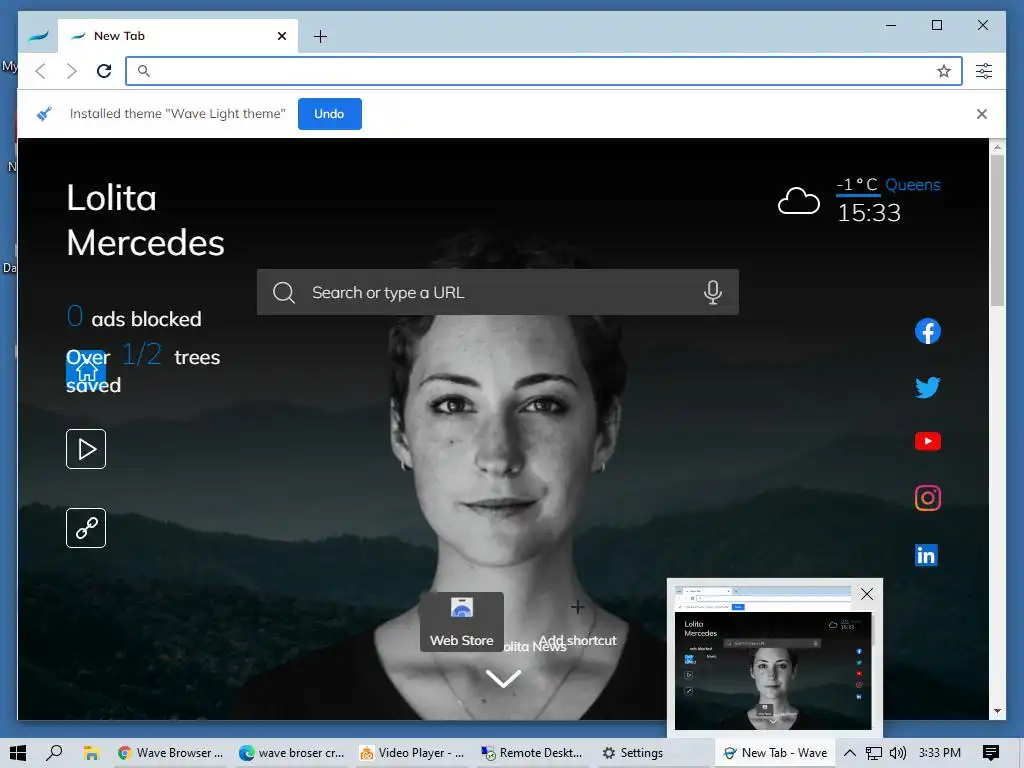Switch to Video Player taskbar window
This screenshot has width=1024, height=768.
point(413,753)
